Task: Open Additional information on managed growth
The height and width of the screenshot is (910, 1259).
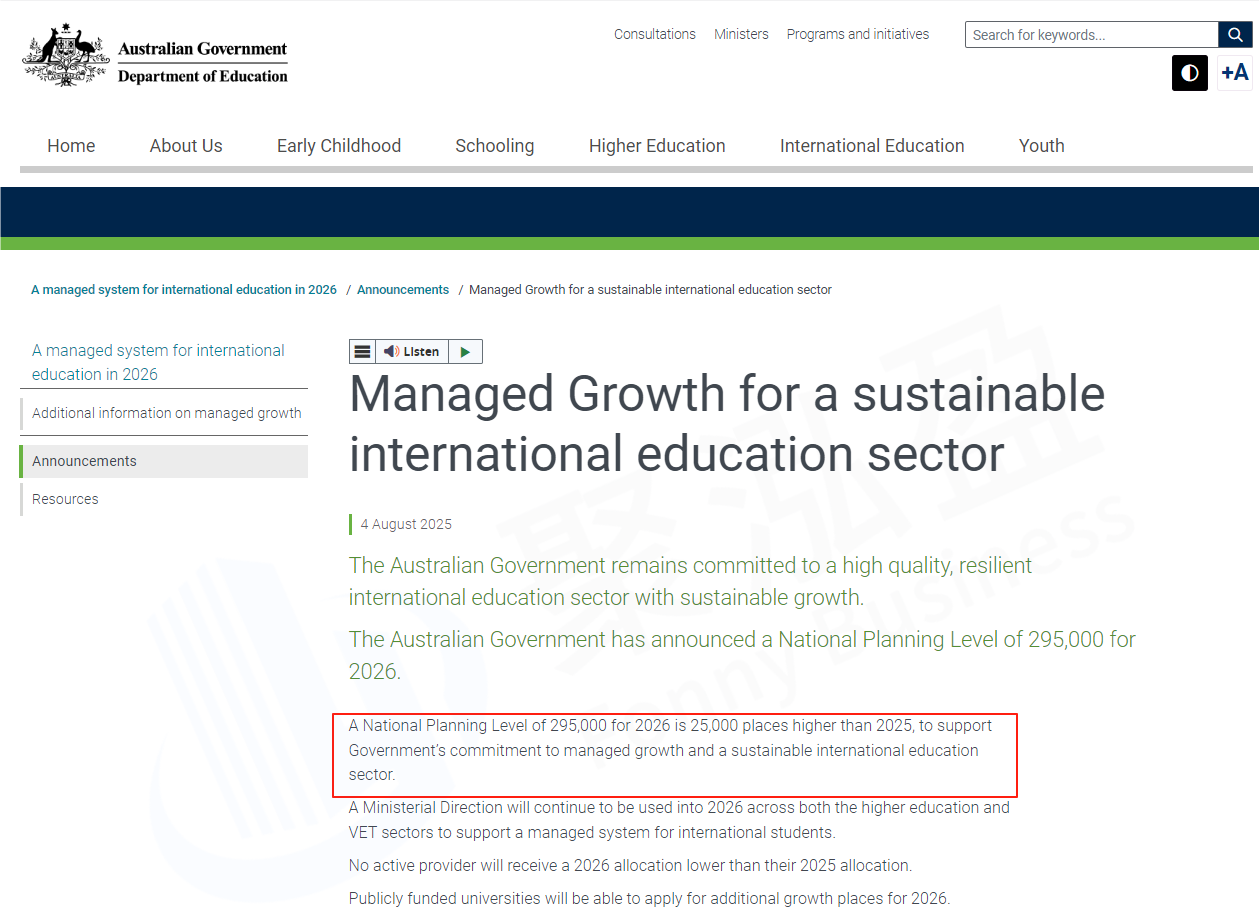Action: tap(166, 413)
